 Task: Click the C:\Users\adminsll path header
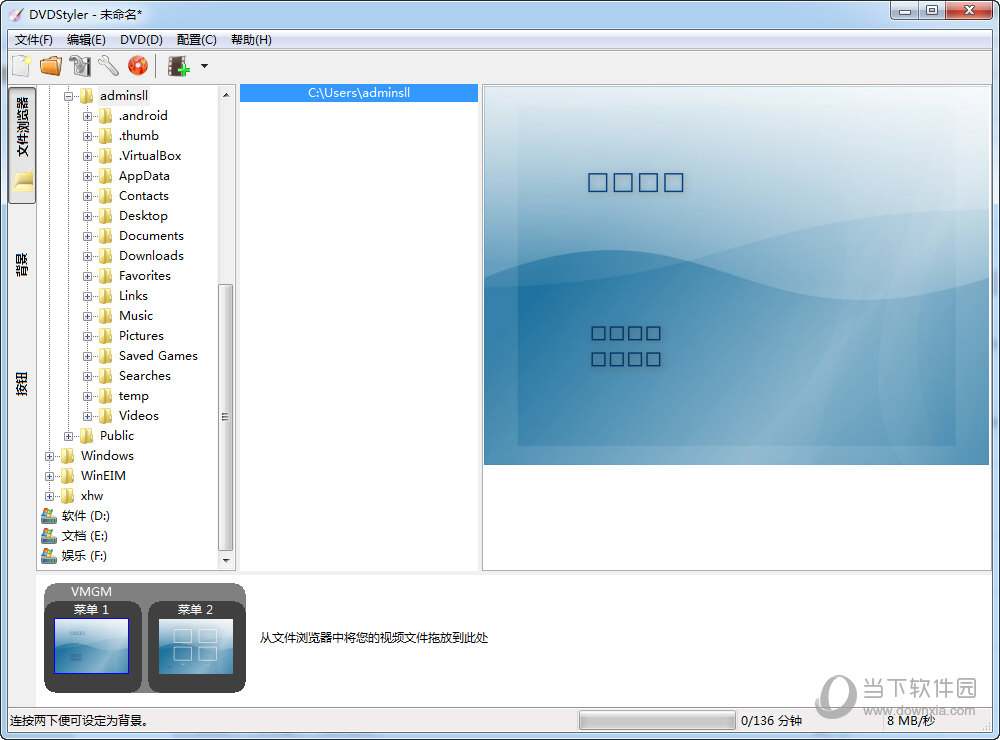click(x=359, y=93)
